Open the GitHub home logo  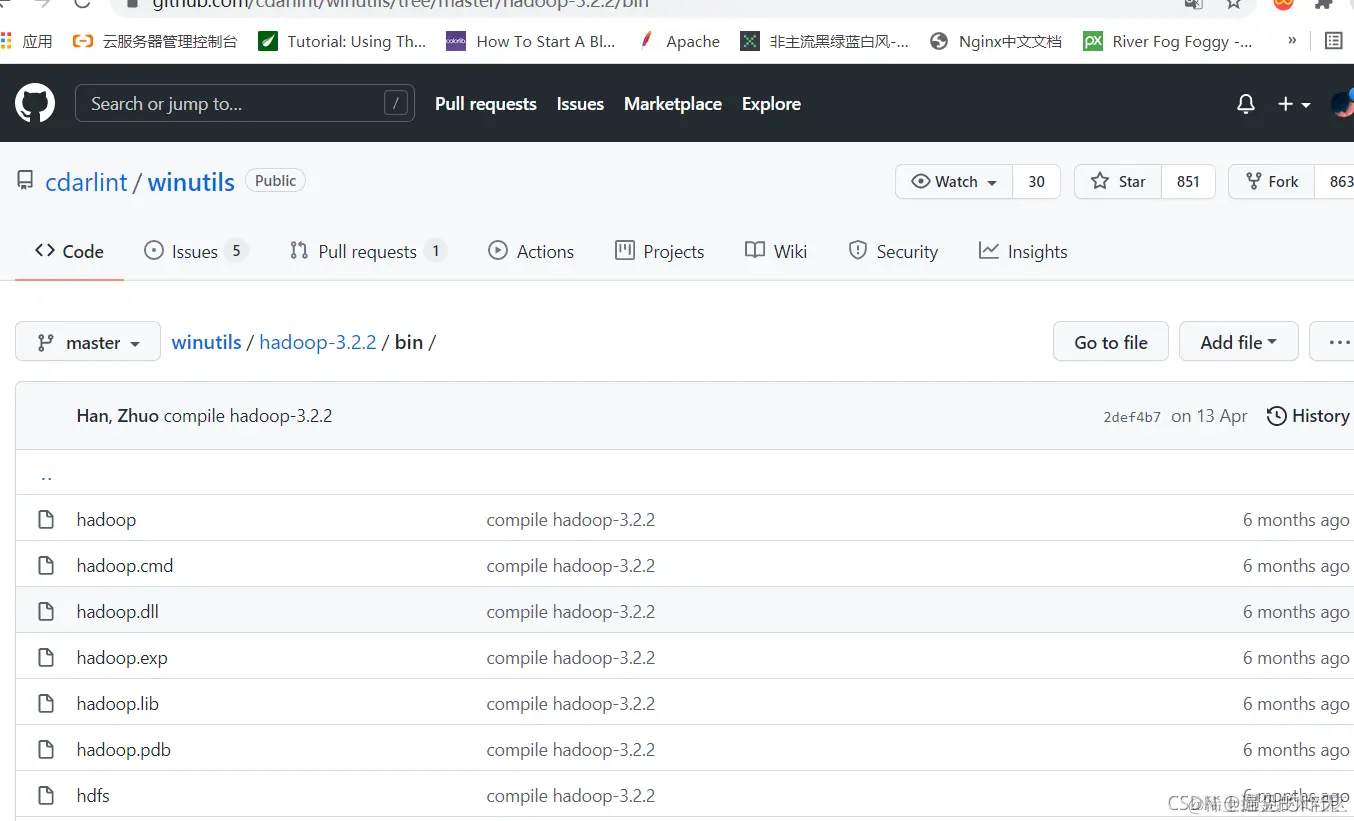[x=34, y=103]
